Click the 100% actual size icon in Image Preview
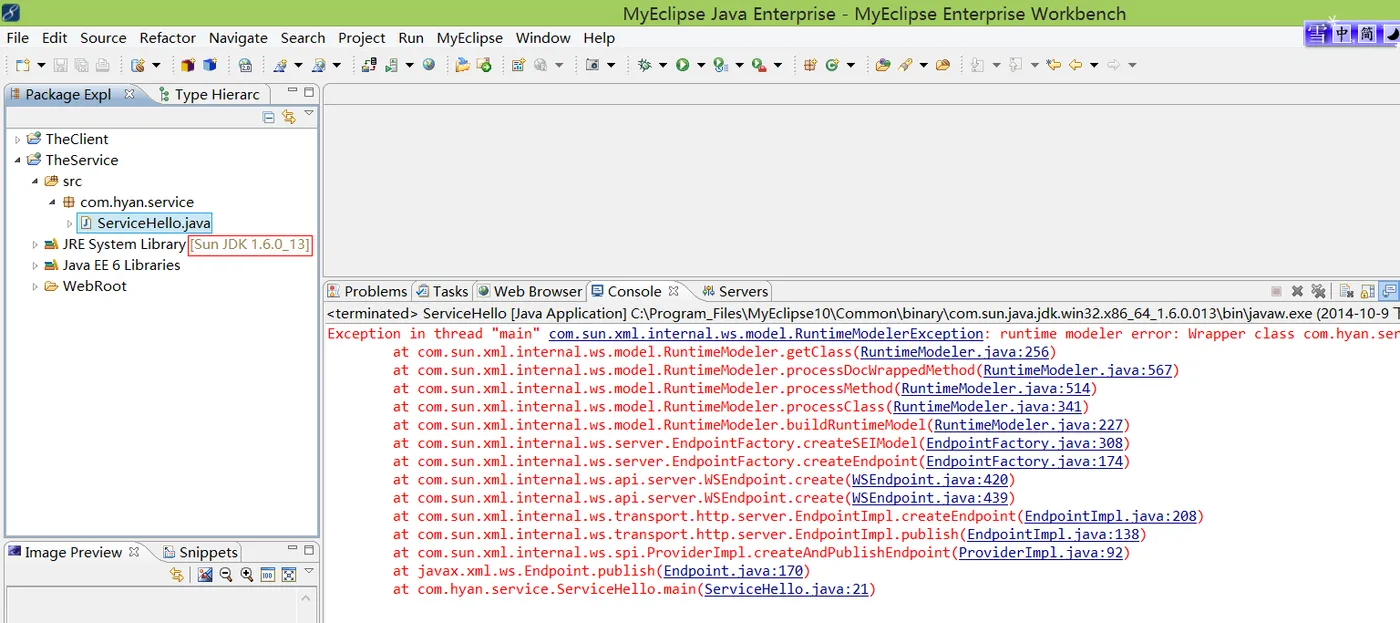 267,575
